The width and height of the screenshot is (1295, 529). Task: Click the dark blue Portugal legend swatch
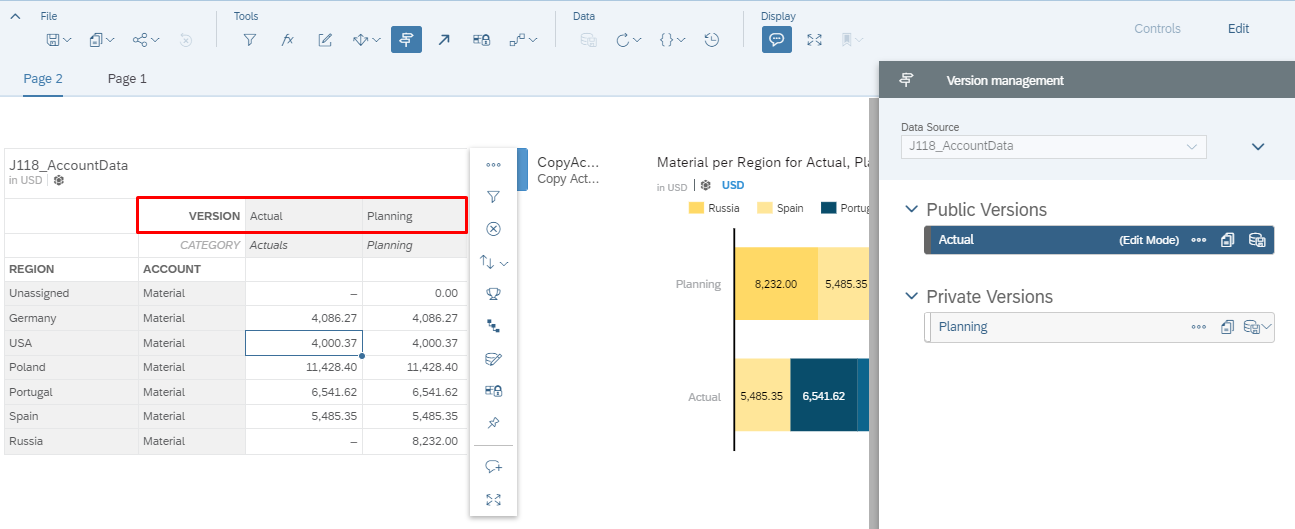(828, 208)
